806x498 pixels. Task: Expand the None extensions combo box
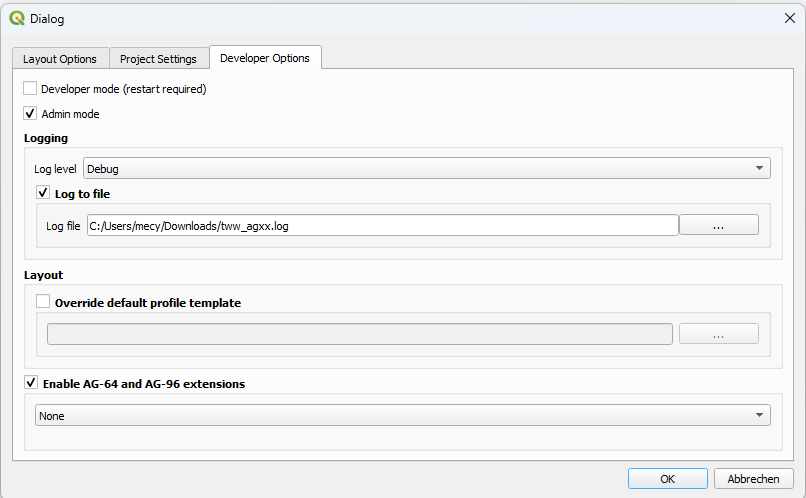pos(402,415)
